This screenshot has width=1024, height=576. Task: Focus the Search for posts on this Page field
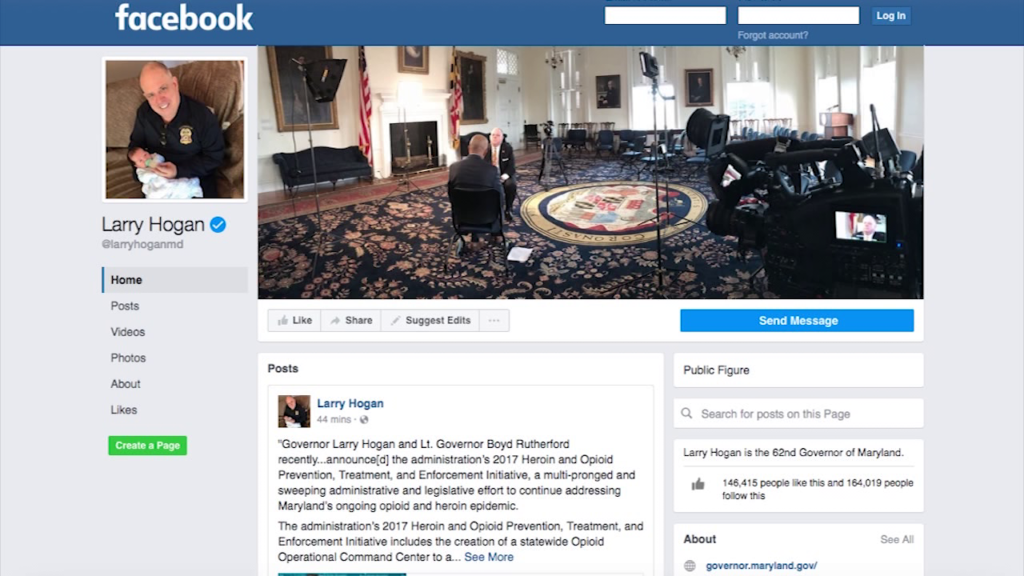click(x=798, y=413)
